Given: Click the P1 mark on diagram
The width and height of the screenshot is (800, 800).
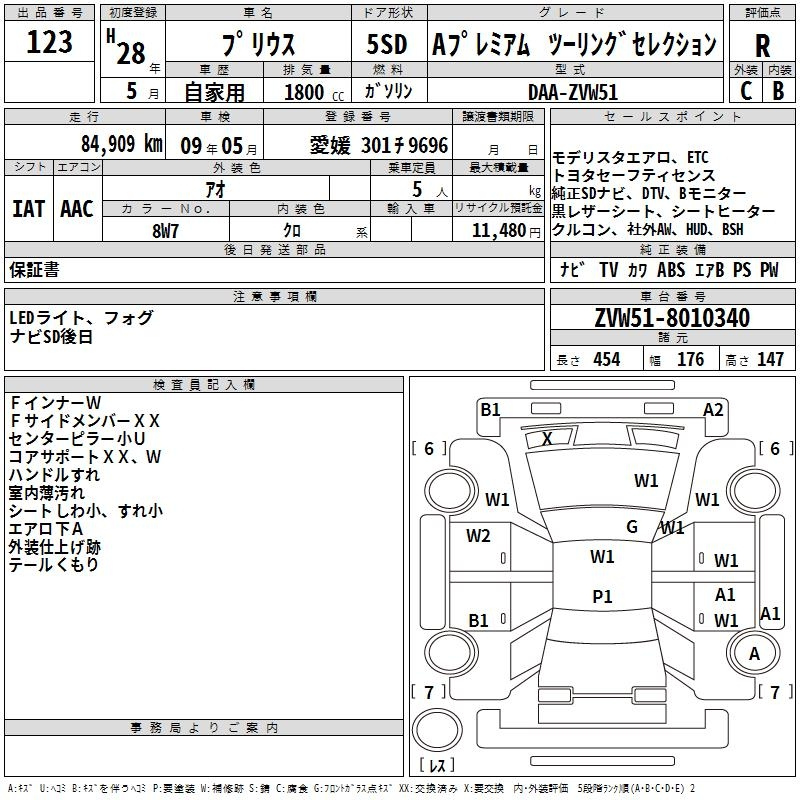Looking at the screenshot, I should tap(602, 596).
